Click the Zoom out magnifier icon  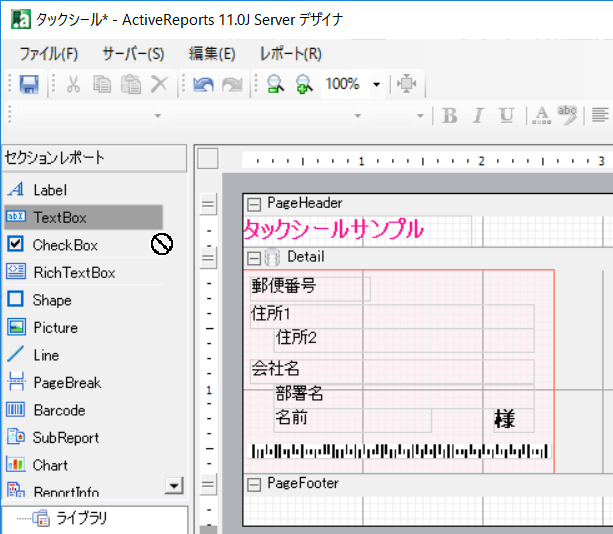point(275,85)
